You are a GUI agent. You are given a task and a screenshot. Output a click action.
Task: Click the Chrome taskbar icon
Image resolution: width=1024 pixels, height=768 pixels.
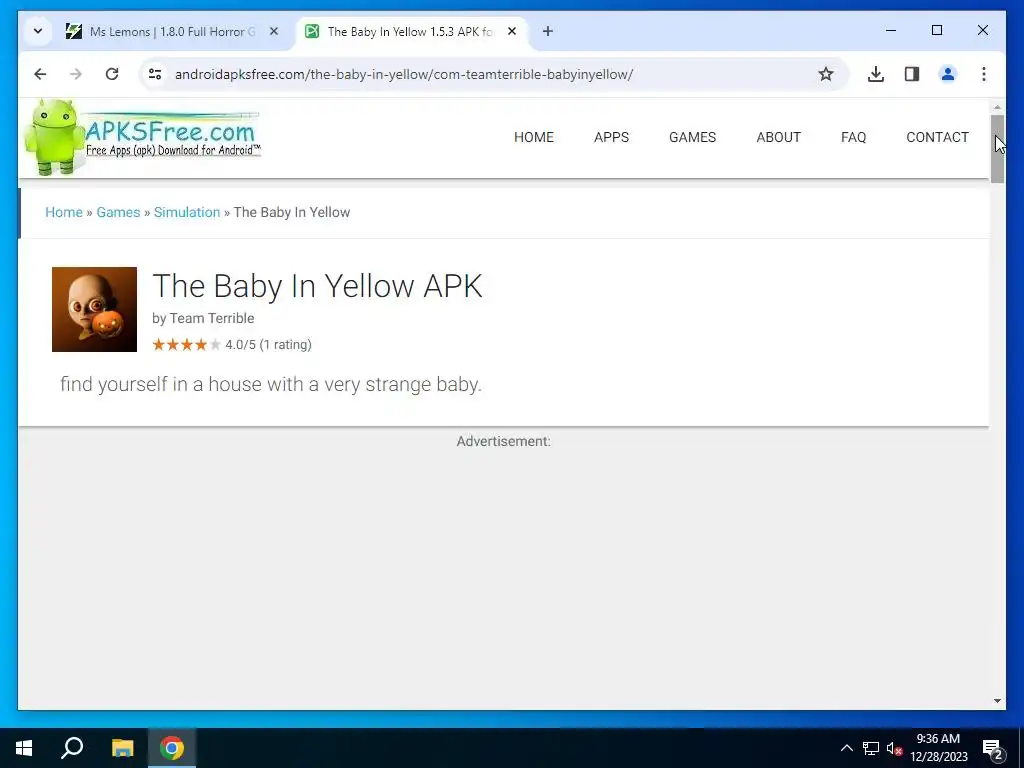(172, 748)
